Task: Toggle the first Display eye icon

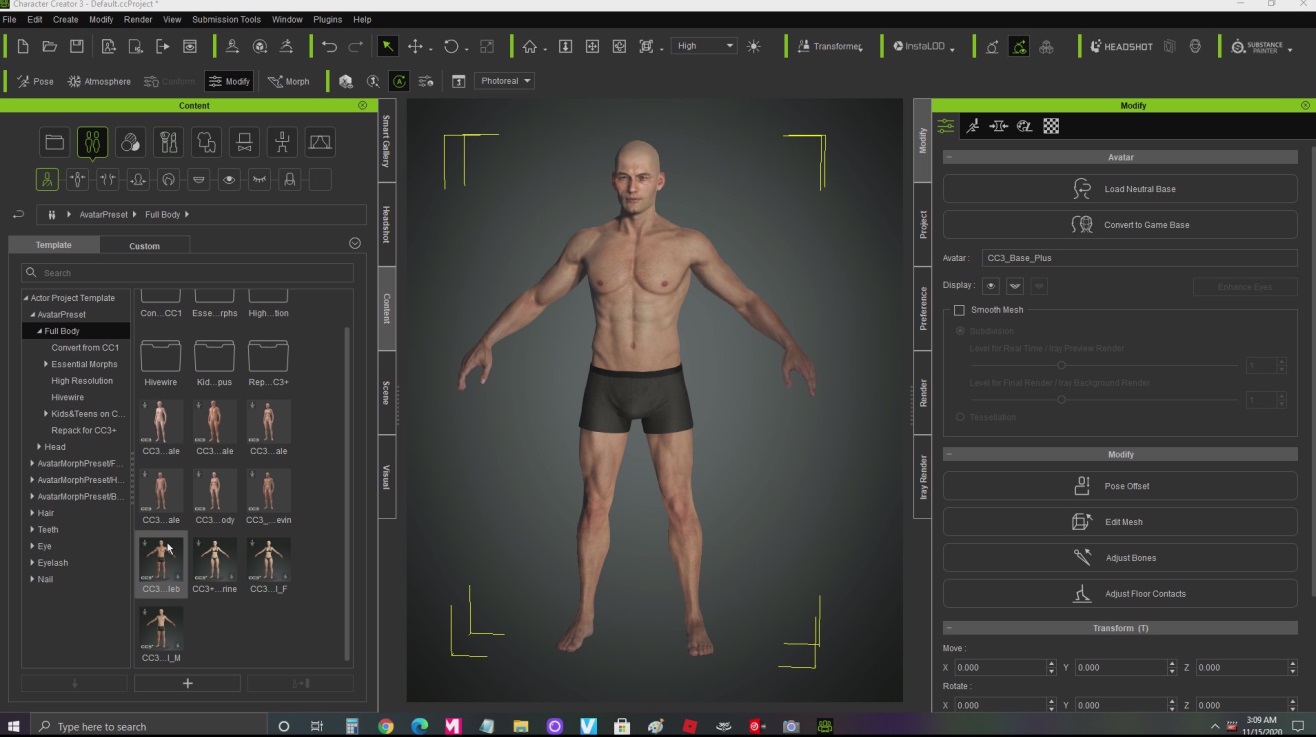Action: [991, 286]
